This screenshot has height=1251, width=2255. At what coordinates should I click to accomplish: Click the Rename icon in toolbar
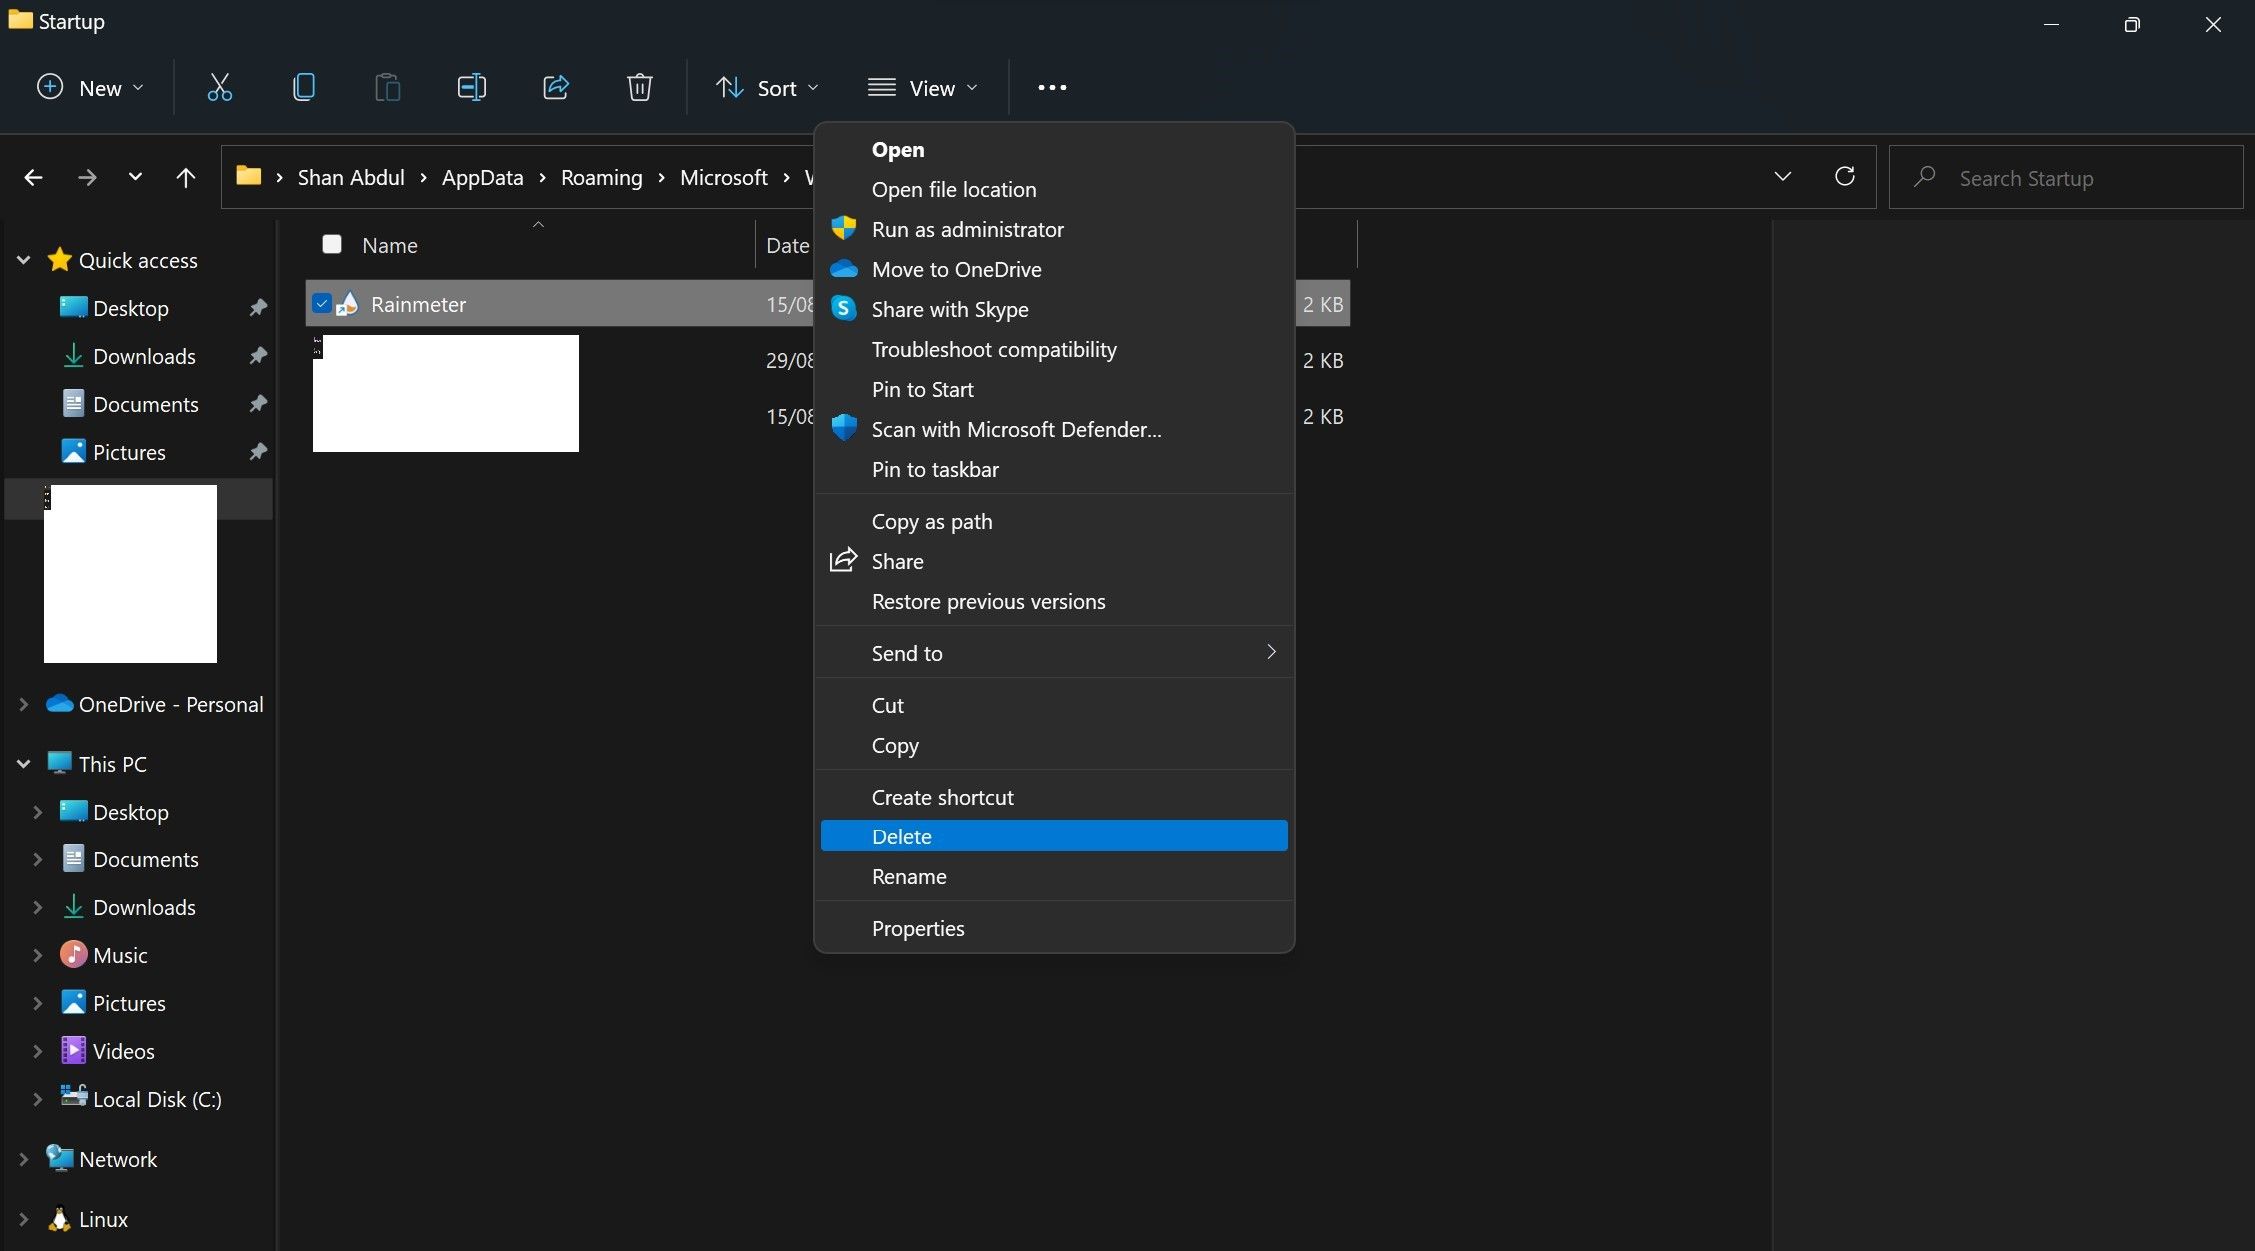click(x=472, y=88)
